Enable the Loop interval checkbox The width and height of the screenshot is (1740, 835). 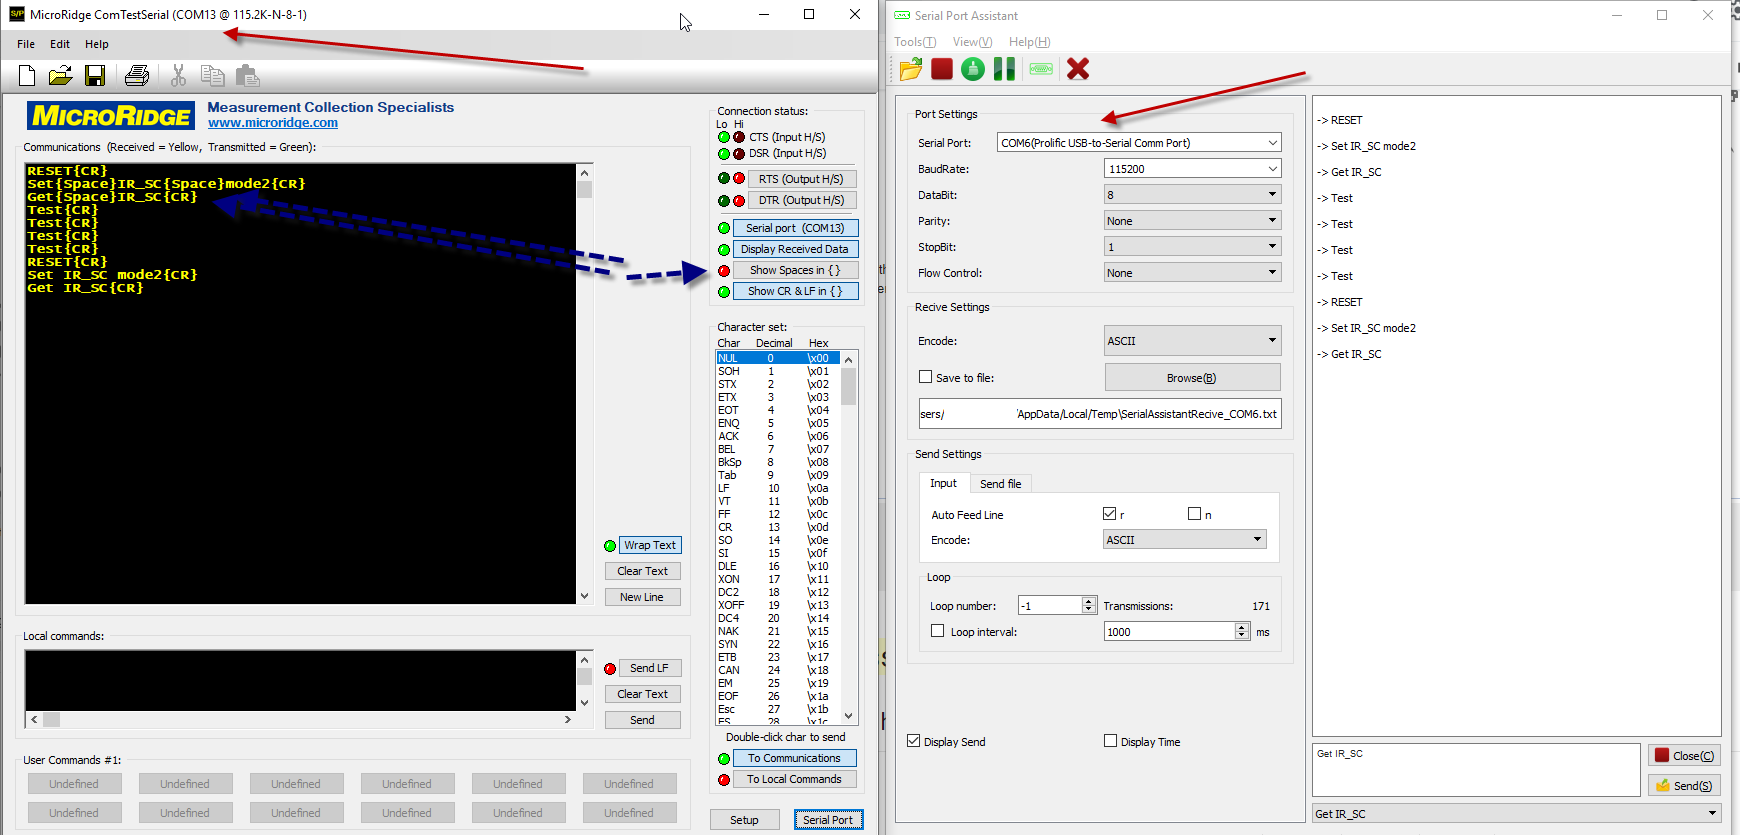[937, 631]
